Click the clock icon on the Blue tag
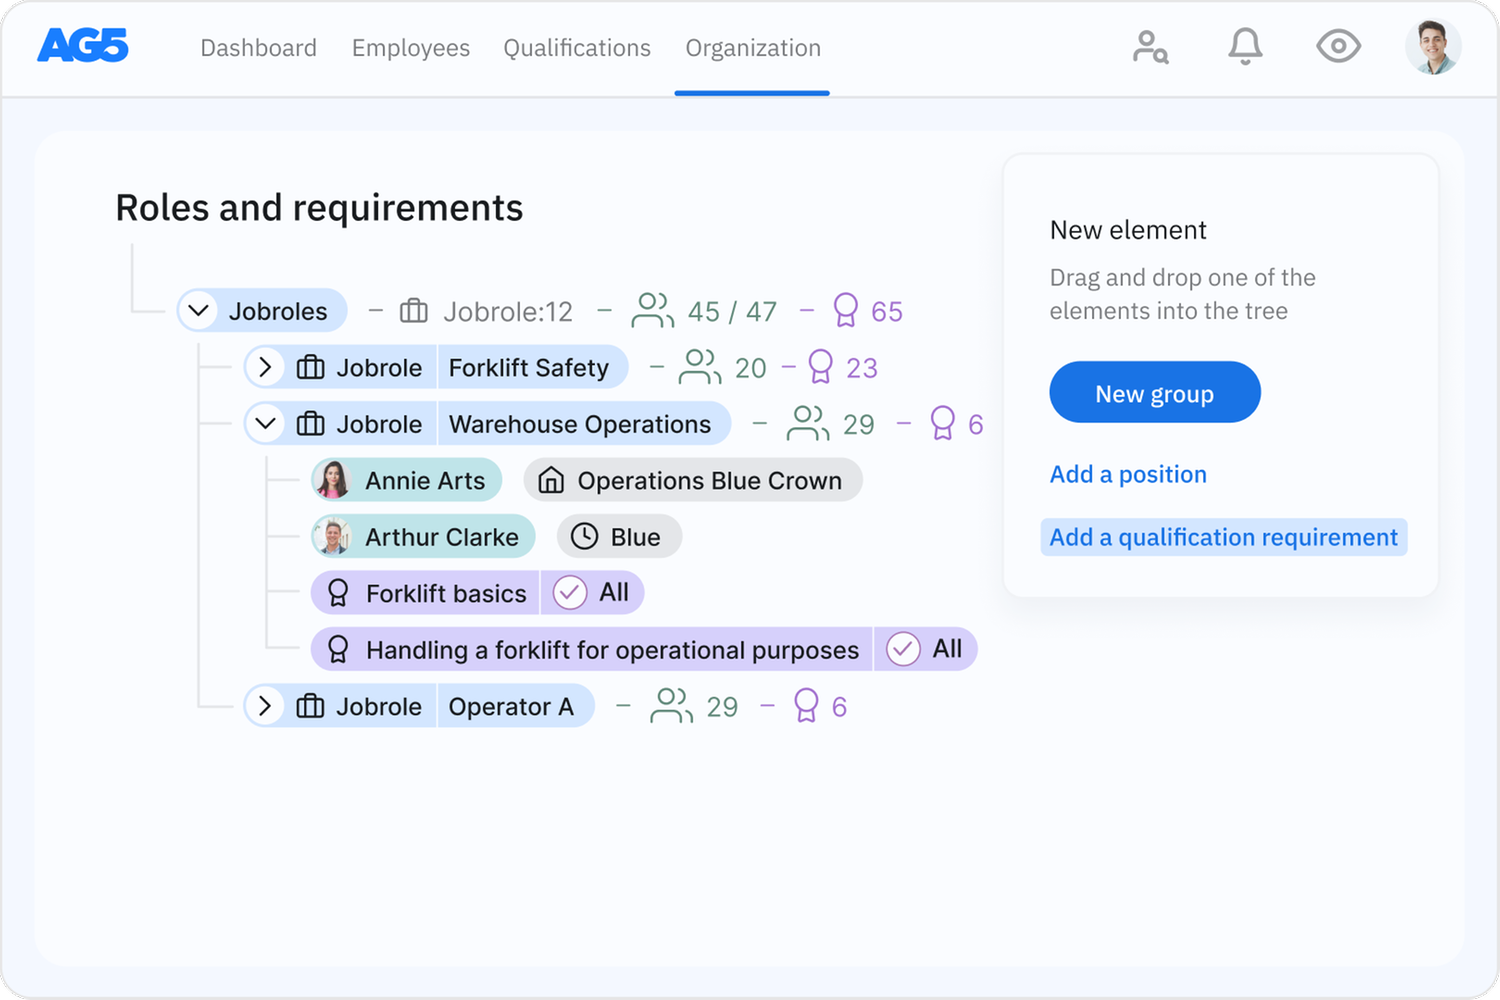 coord(584,537)
